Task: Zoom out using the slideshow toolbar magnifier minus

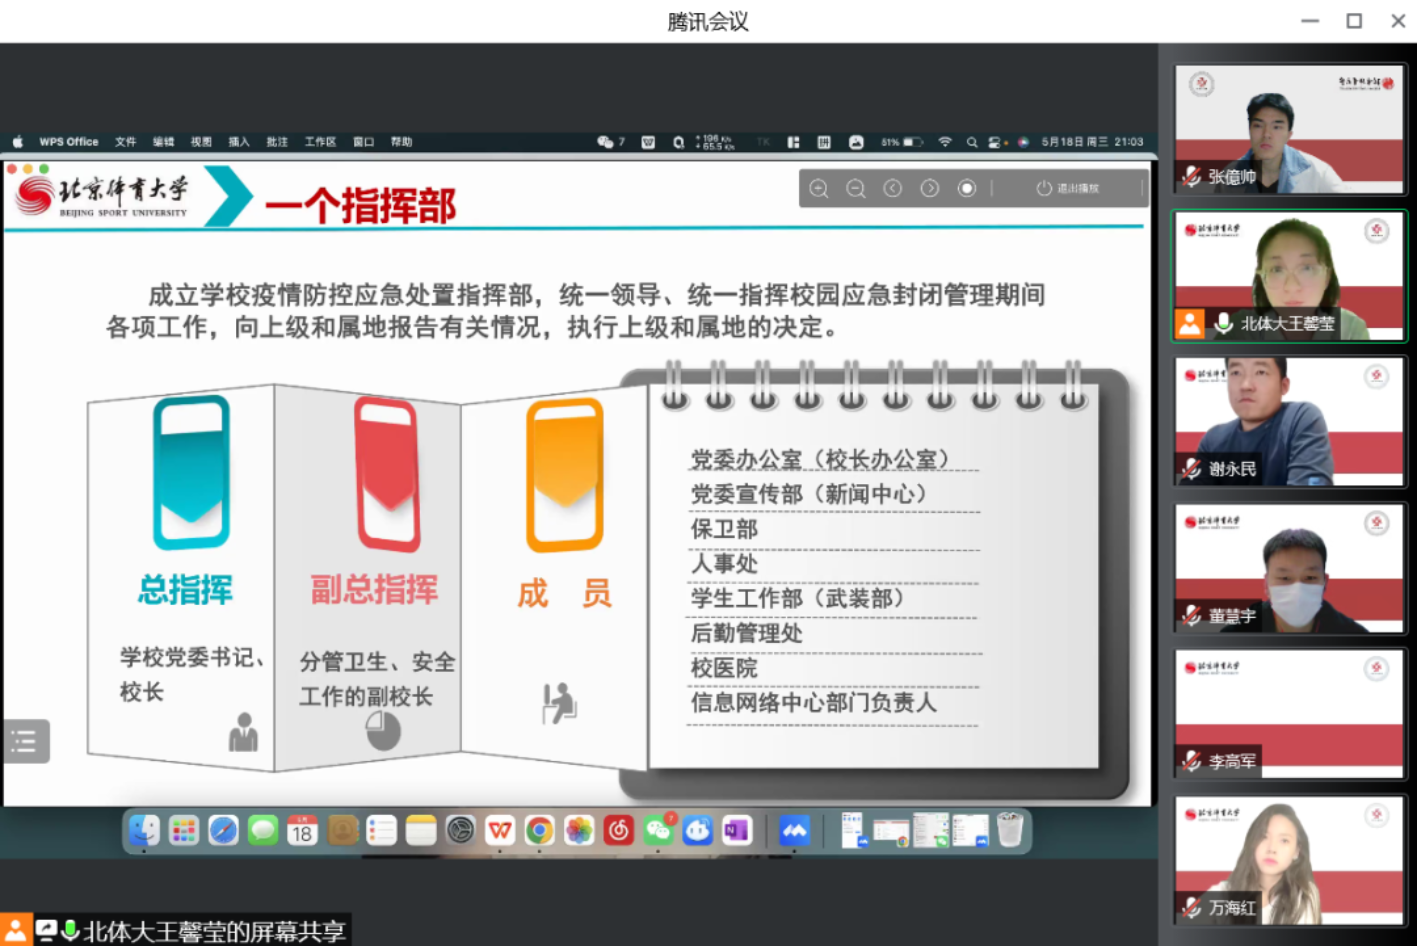Action: tap(856, 188)
